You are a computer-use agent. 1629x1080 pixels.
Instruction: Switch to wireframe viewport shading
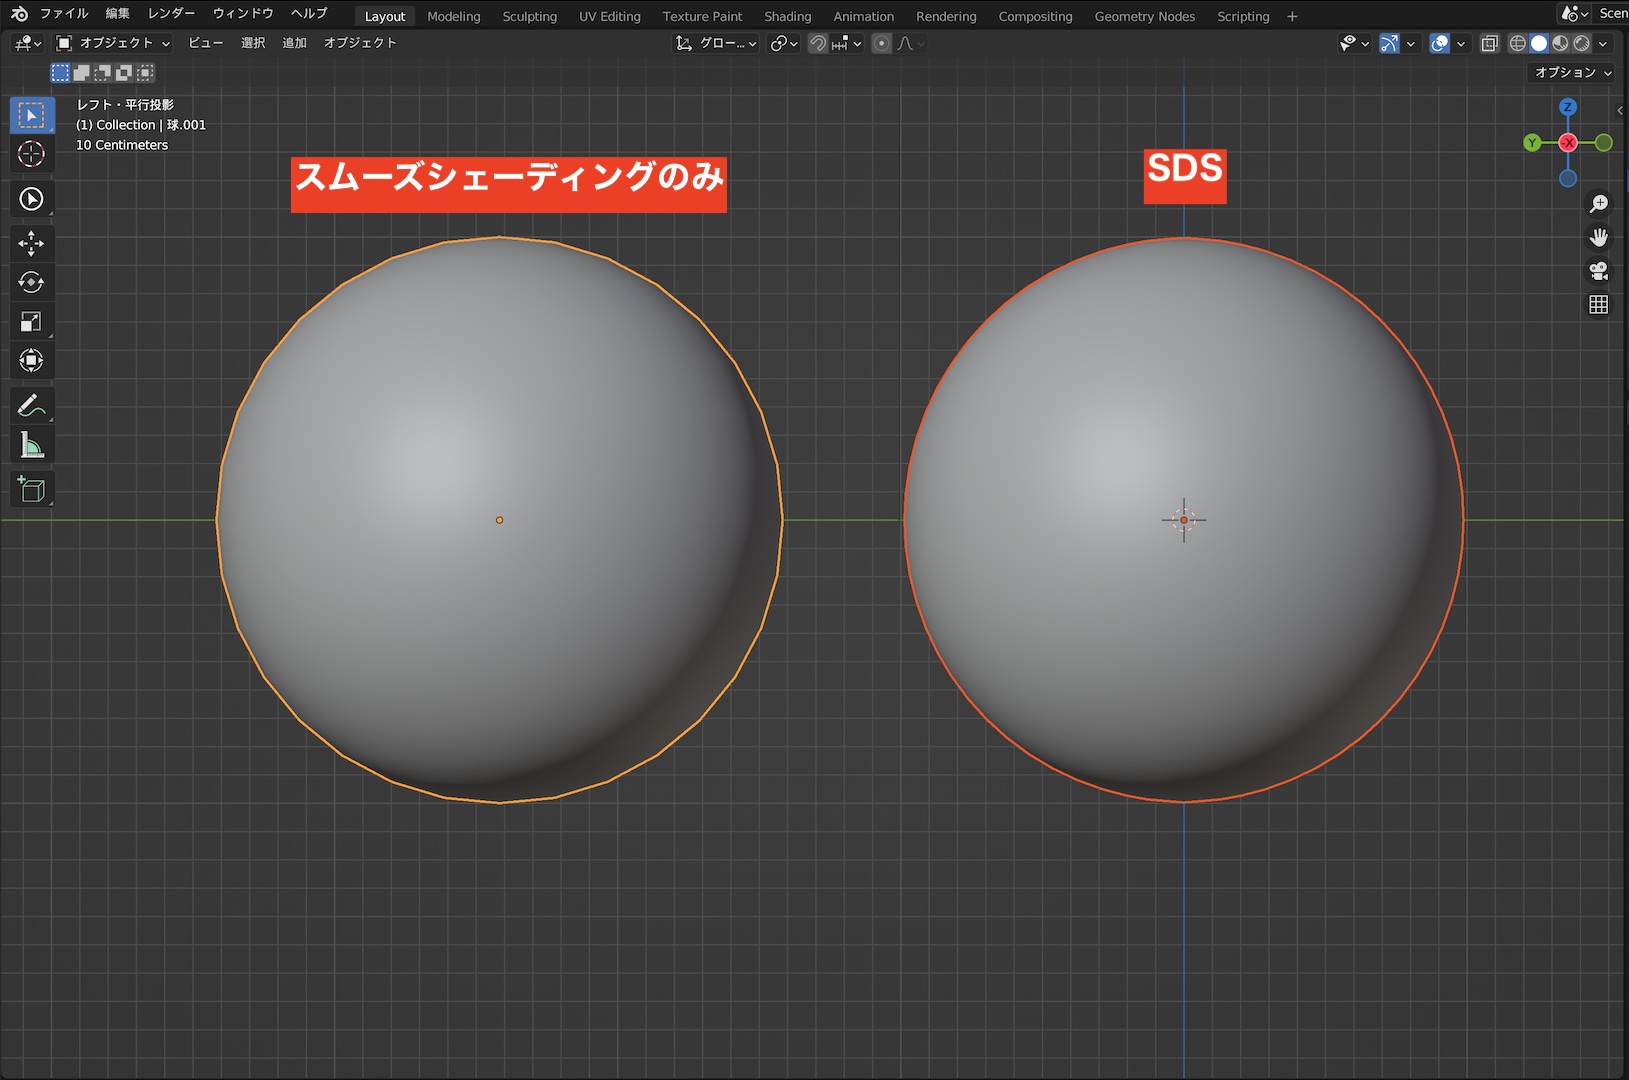1517,43
